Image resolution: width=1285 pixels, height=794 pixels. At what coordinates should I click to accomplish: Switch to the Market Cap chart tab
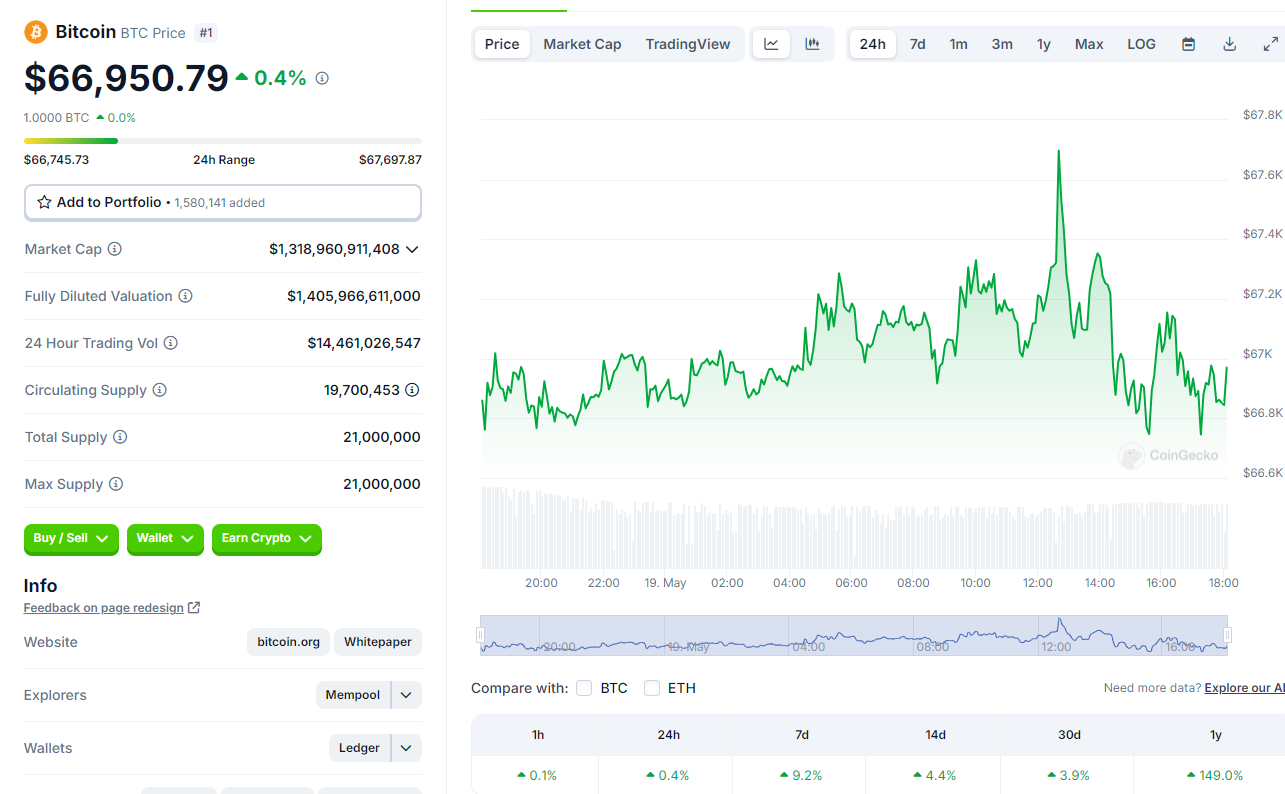(x=582, y=44)
